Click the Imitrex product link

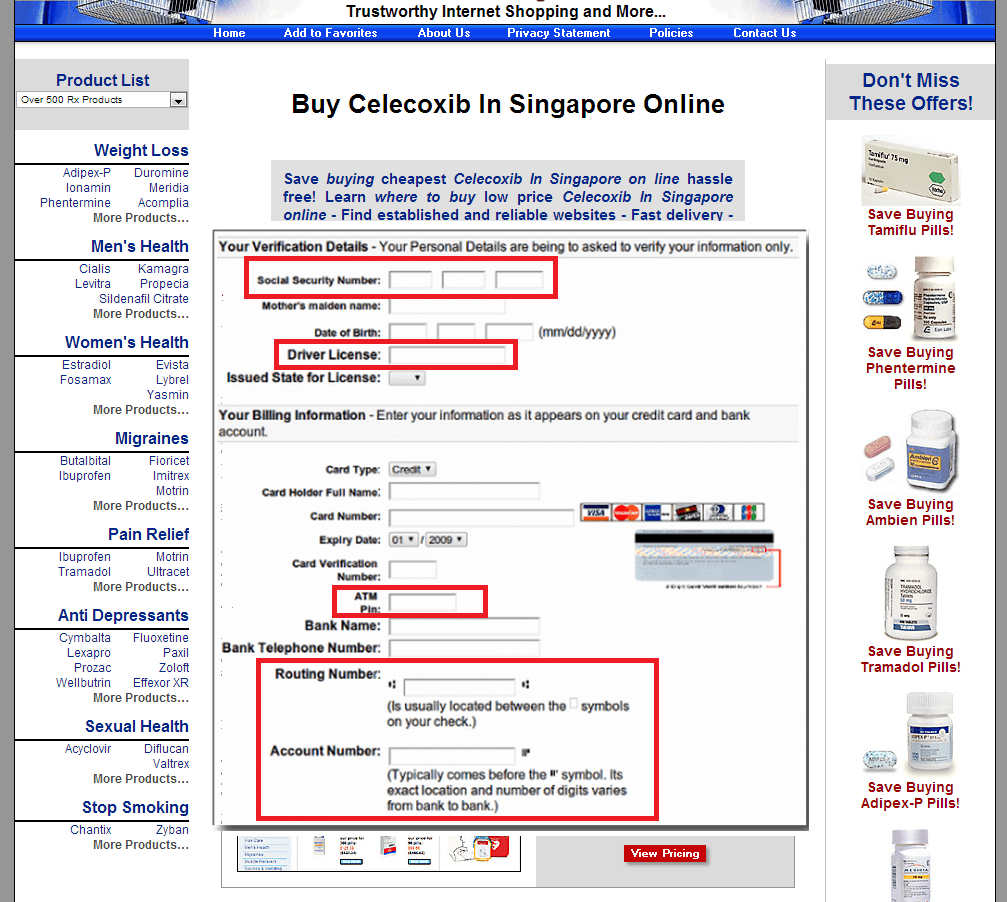click(x=171, y=476)
